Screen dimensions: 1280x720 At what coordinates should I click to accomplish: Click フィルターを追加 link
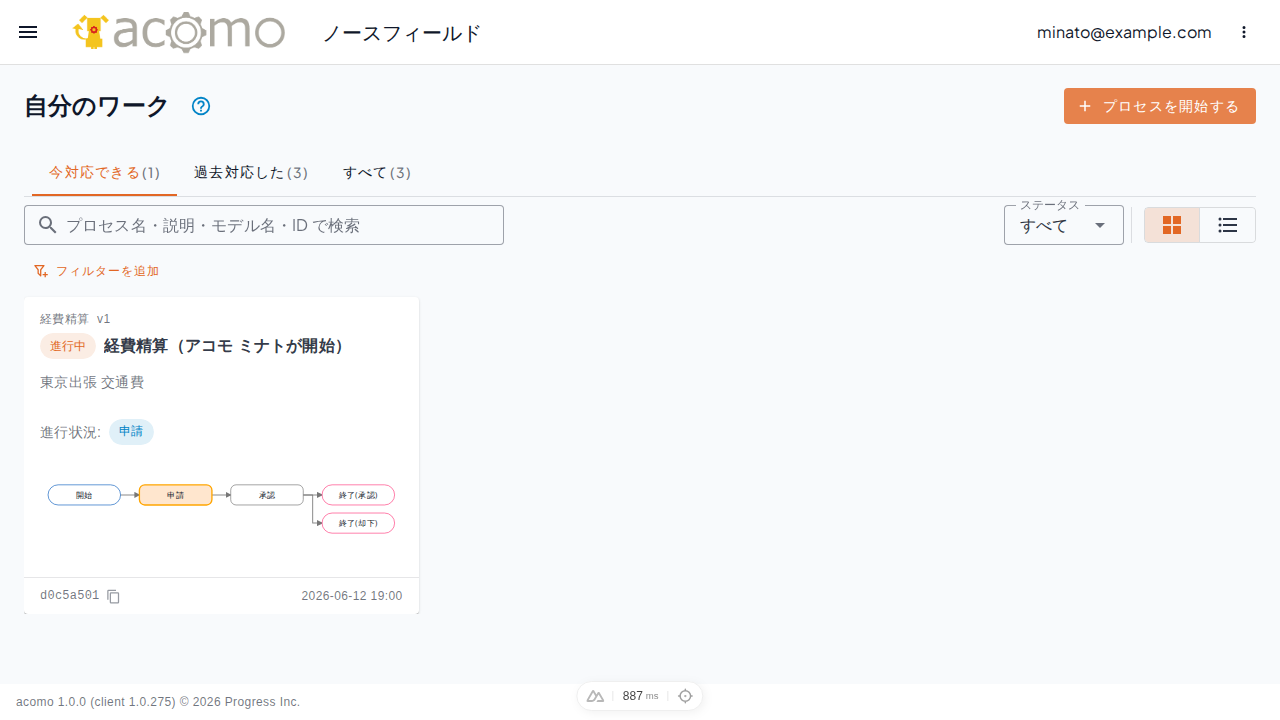[x=96, y=271]
